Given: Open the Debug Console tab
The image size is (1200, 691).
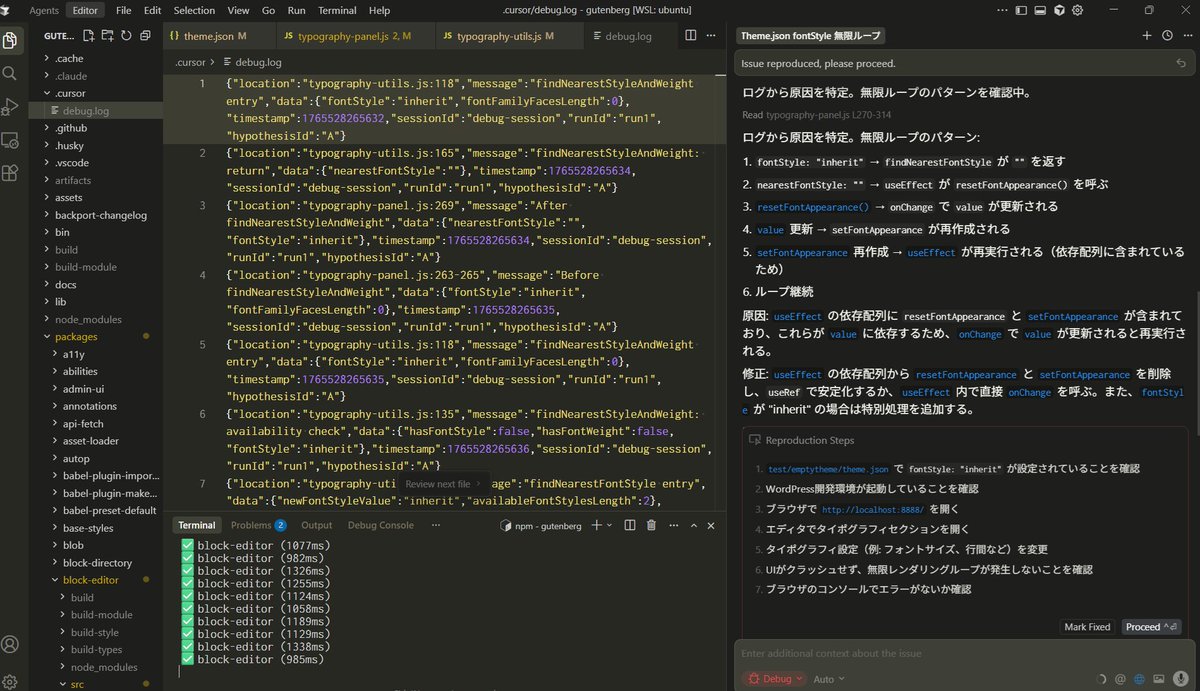Looking at the screenshot, I should click(380, 525).
